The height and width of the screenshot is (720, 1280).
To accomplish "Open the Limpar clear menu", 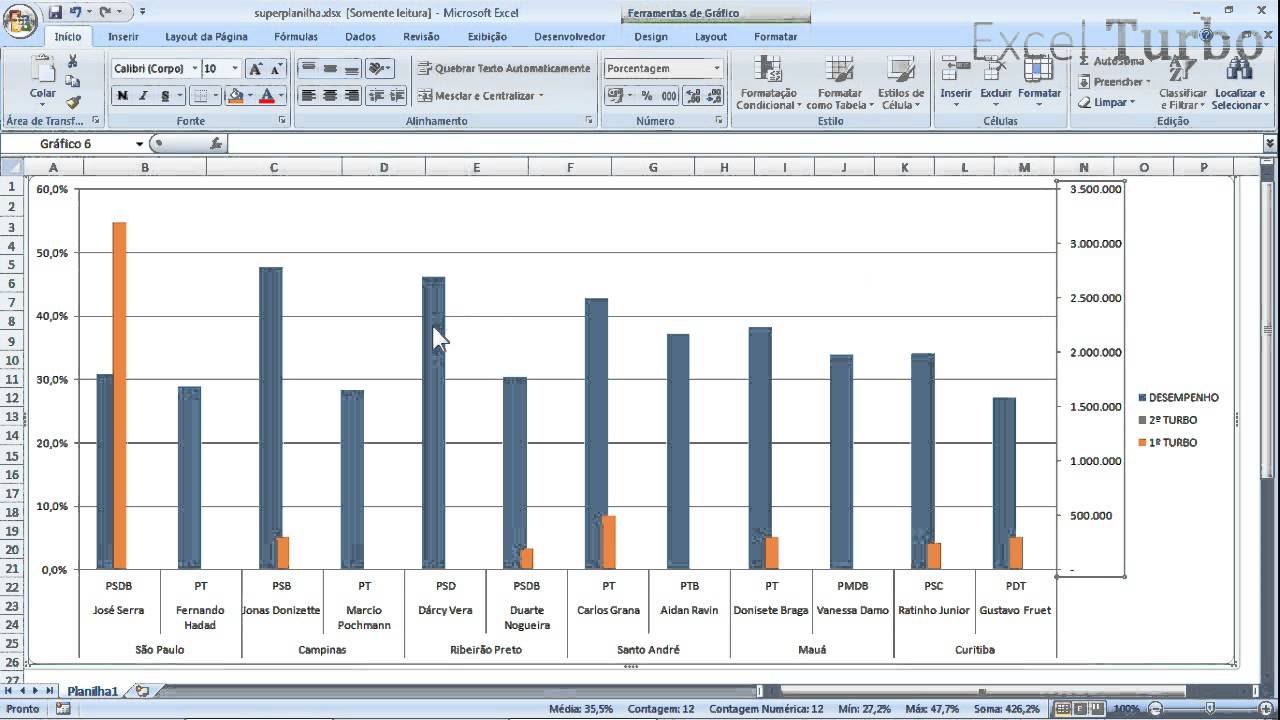I will pyautogui.click(x=1106, y=102).
